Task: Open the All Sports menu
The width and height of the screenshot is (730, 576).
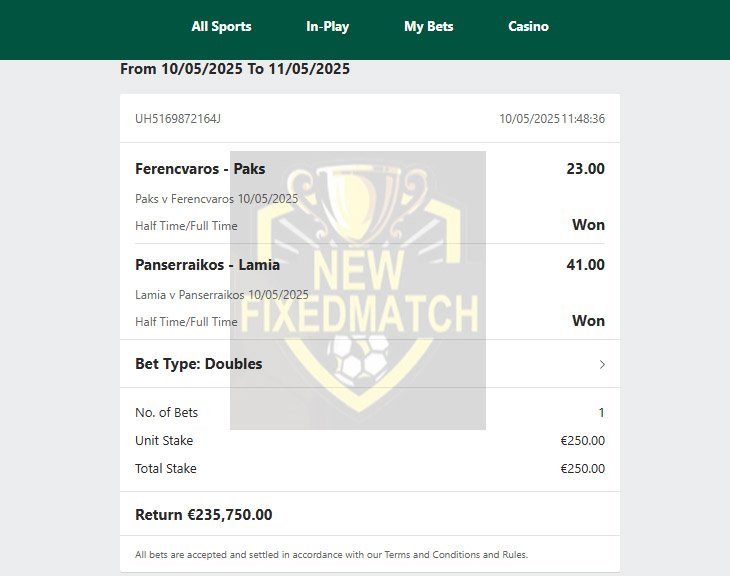Action: [221, 27]
